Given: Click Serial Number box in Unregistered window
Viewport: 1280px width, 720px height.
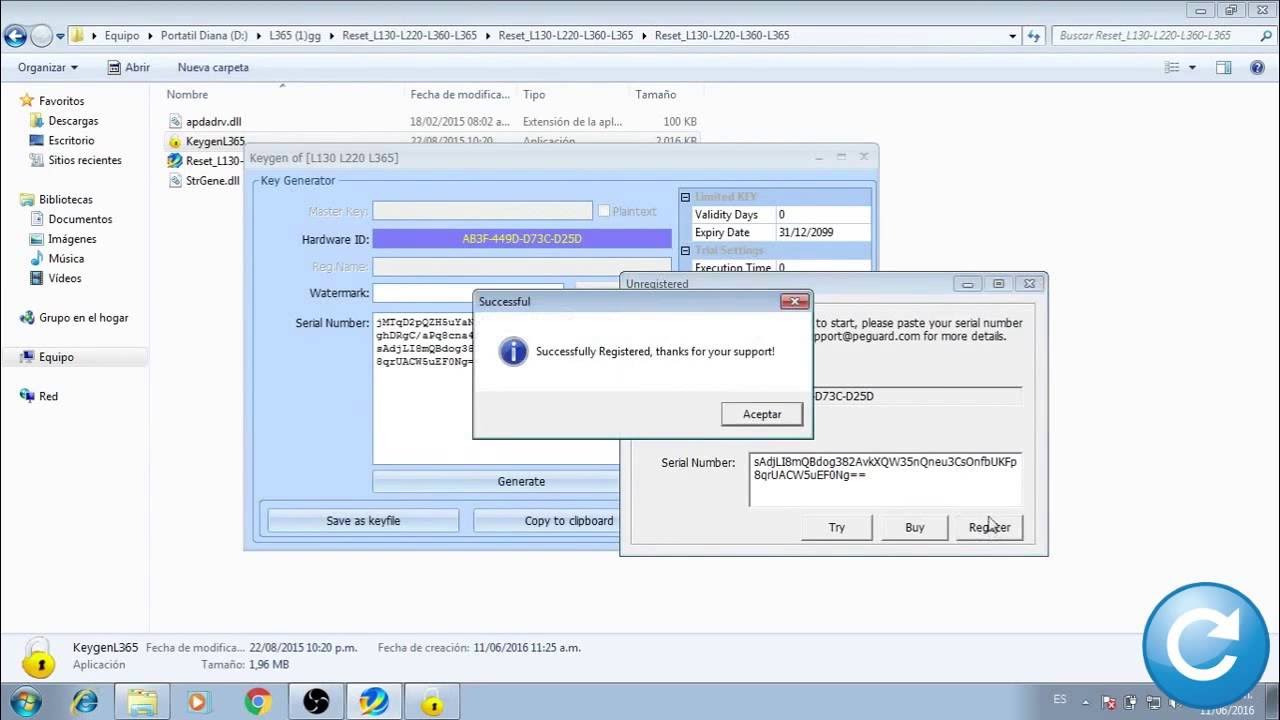Looking at the screenshot, I should [x=885, y=479].
